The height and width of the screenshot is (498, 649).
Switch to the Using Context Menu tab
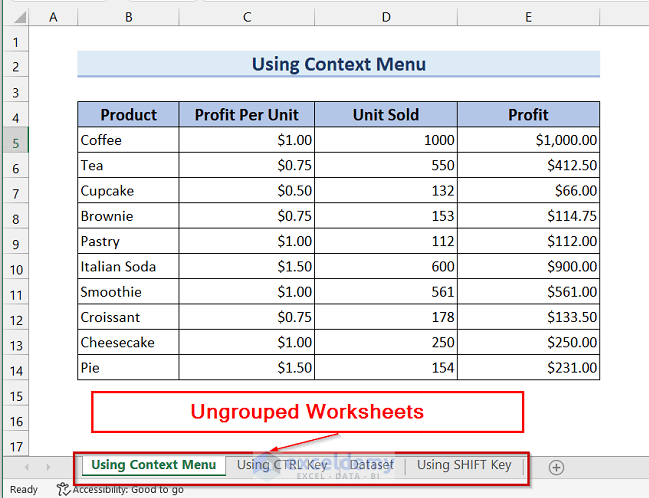tap(153, 465)
